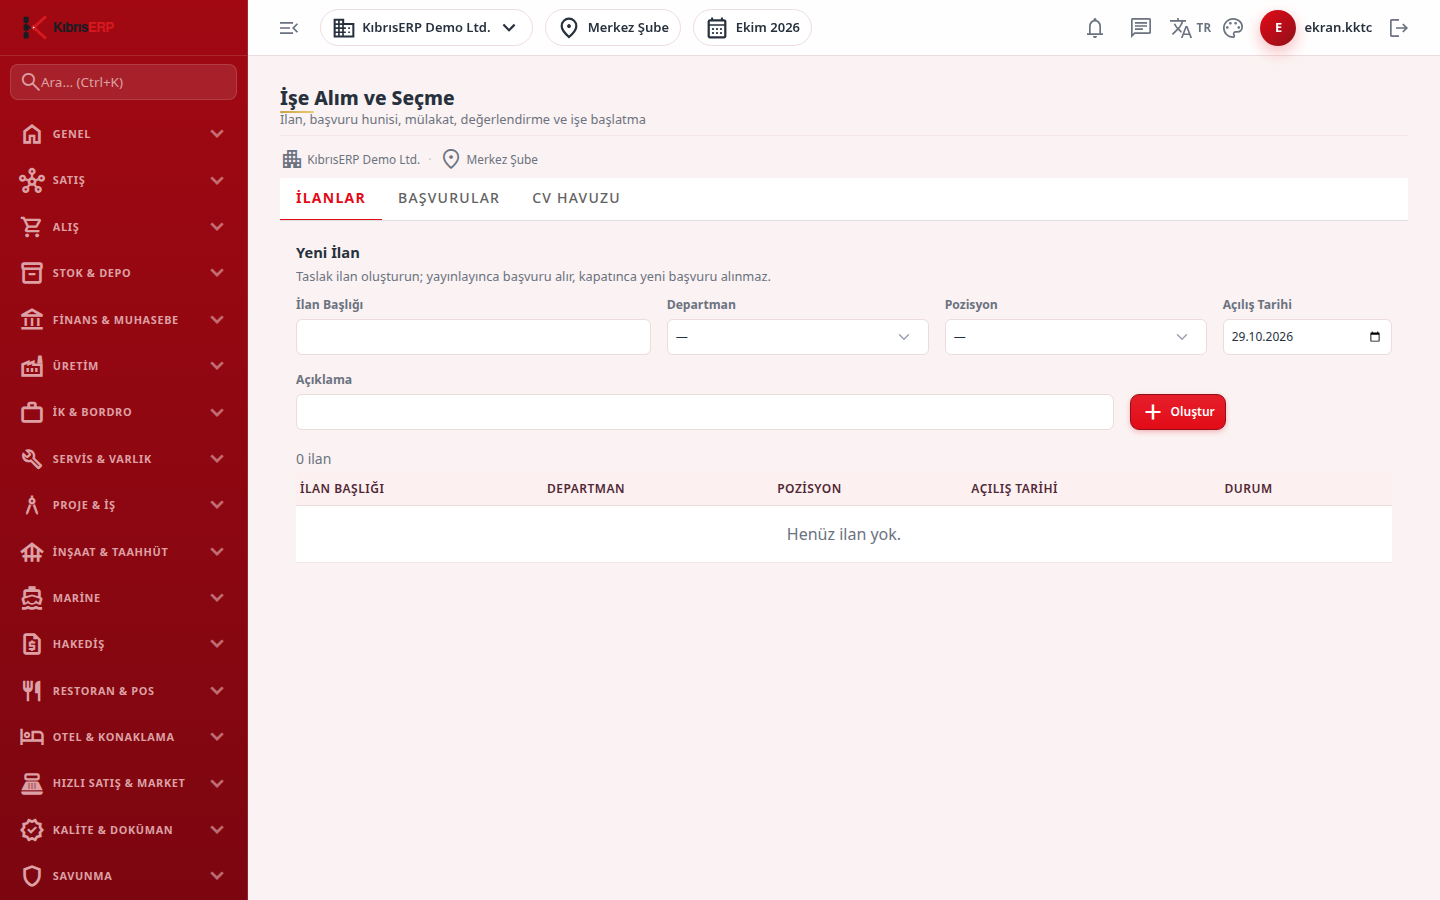The width and height of the screenshot is (1440, 900).
Task: Open the Pozisyon dropdown
Action: (1075, 337)
